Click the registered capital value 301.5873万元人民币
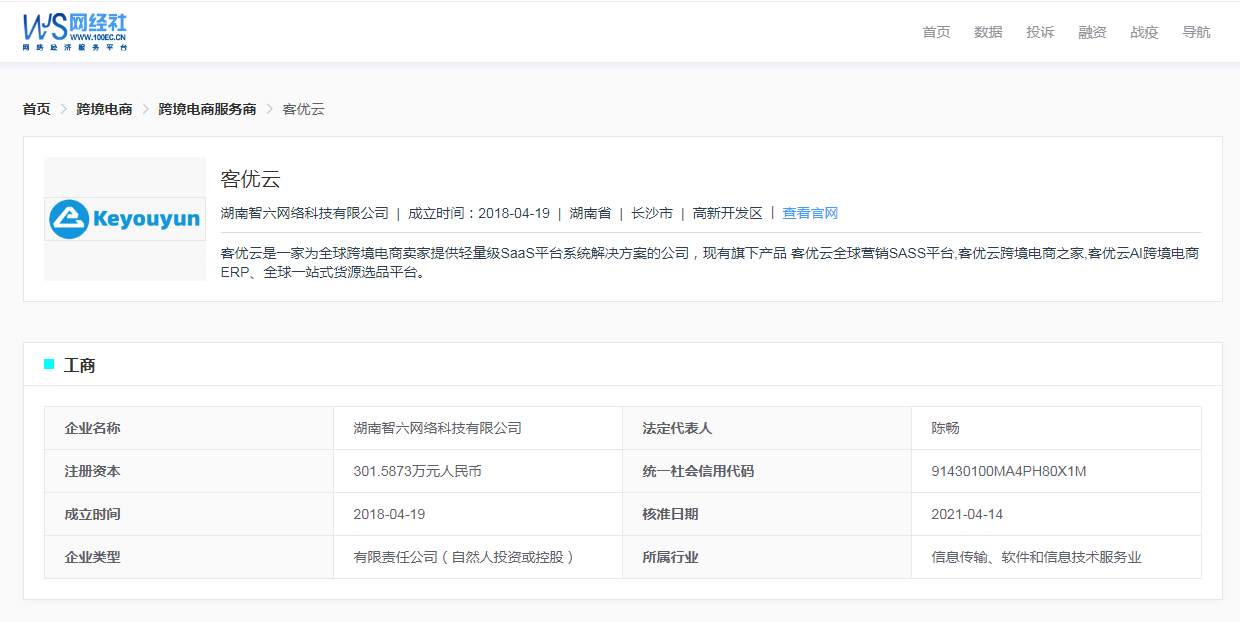The height and width of the screenshot is (622, 1240). (417, 471)
